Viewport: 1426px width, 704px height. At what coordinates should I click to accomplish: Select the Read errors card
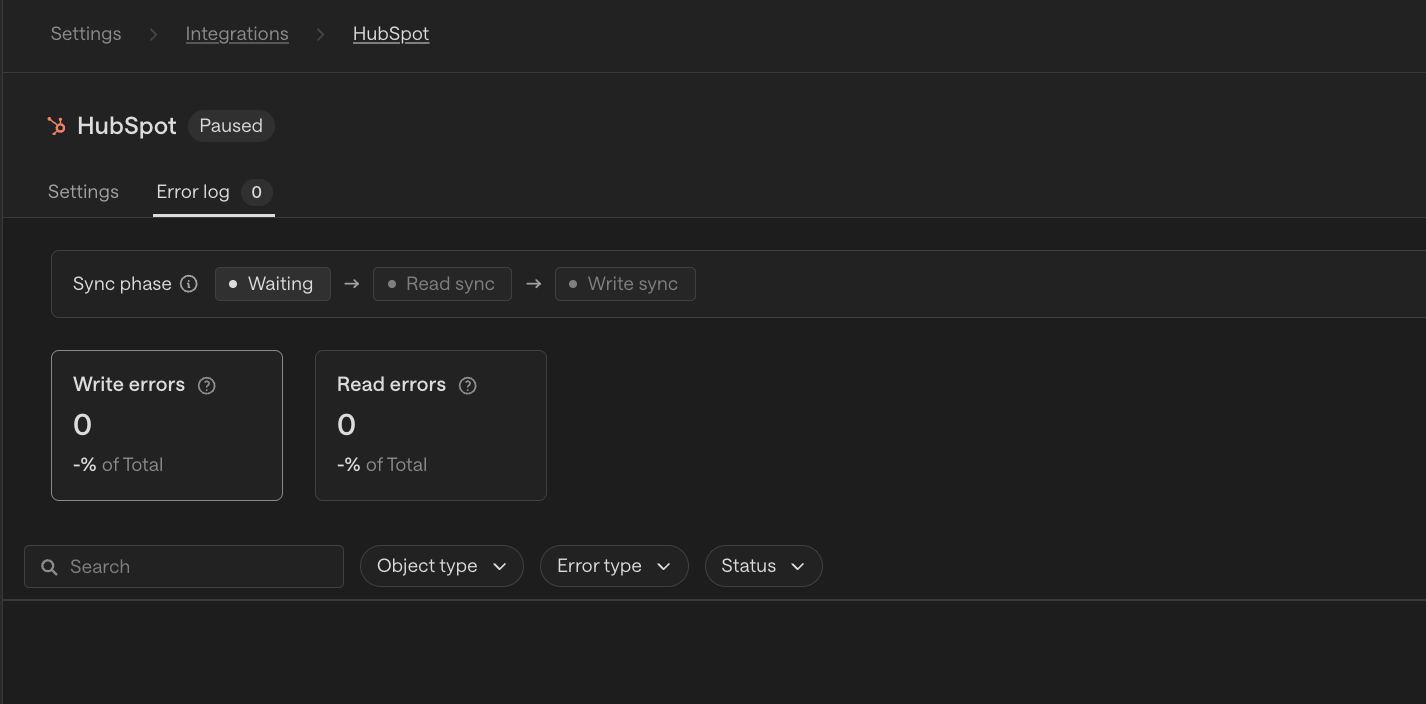[x=431, y=425]
